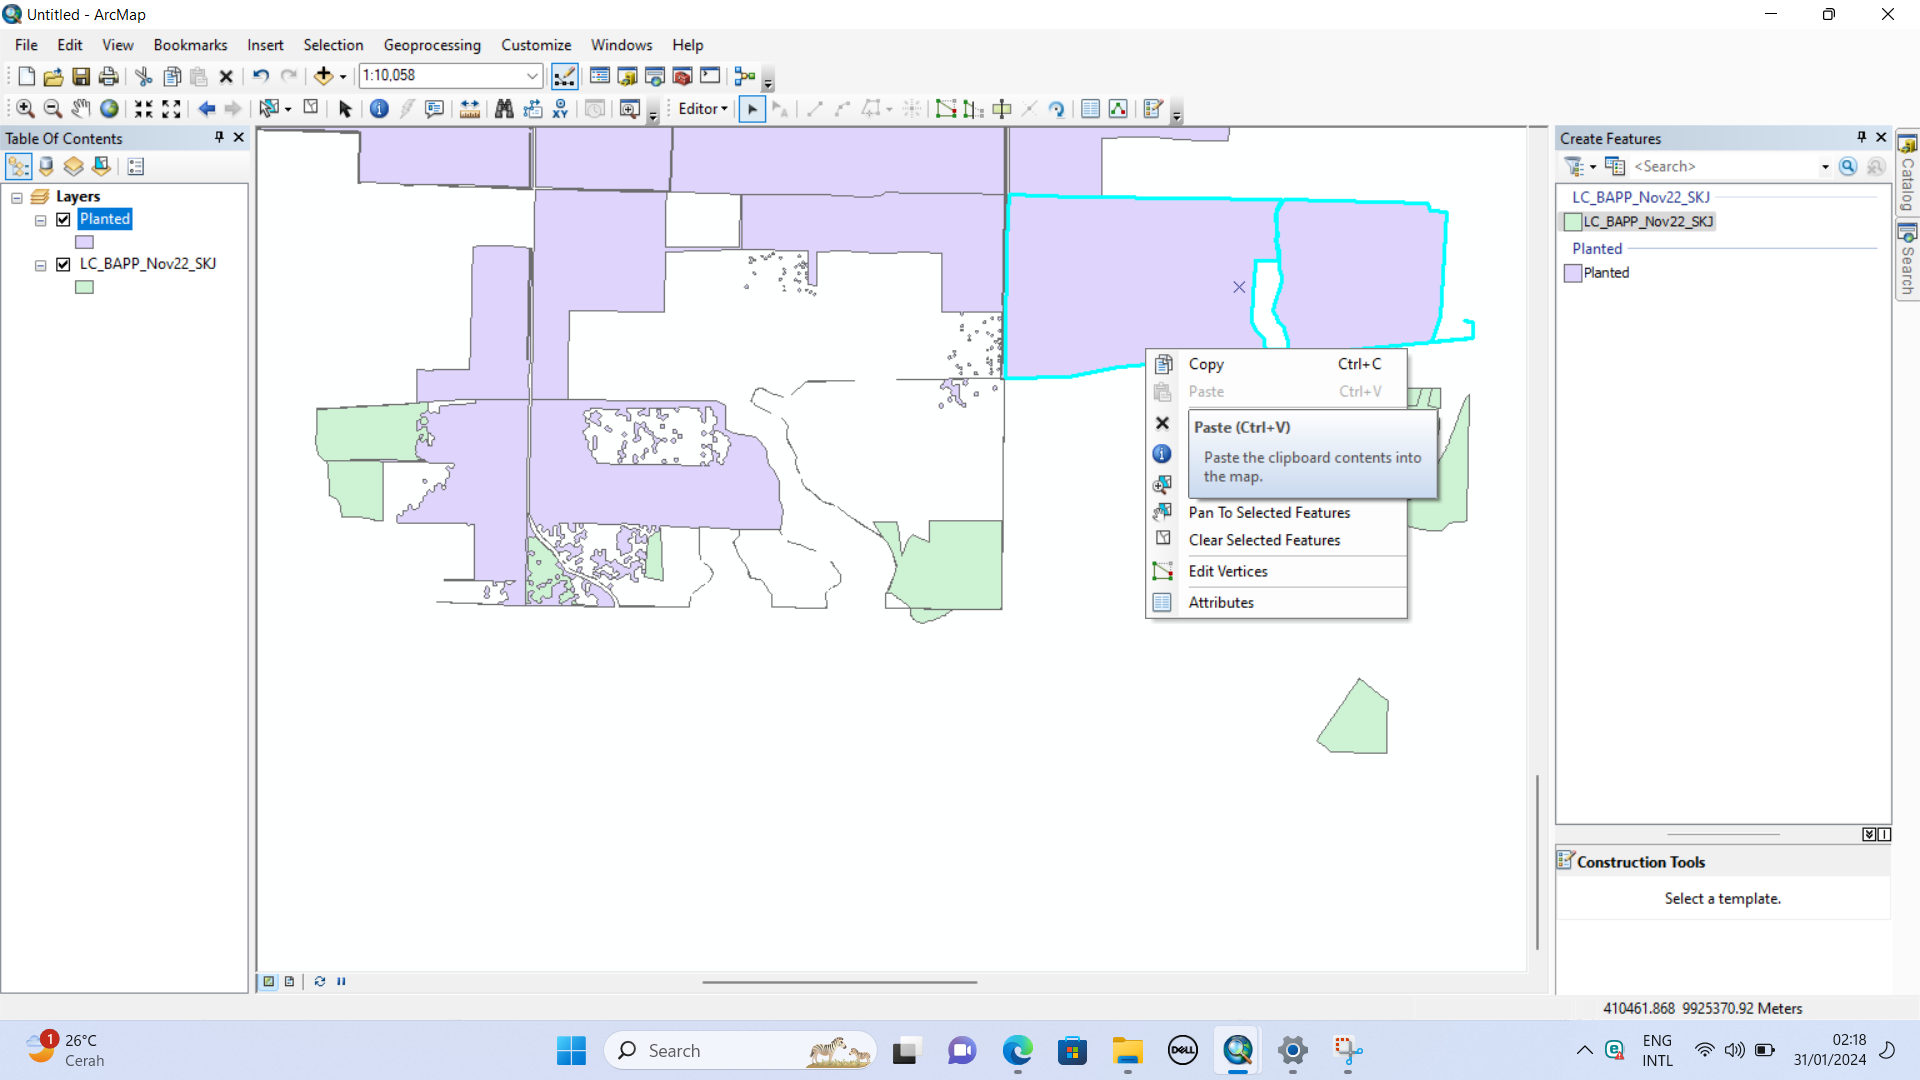Select the Planted feature template
Image resolution: width=1920 pixels, height=1080 pixels.
(1605, 273)
